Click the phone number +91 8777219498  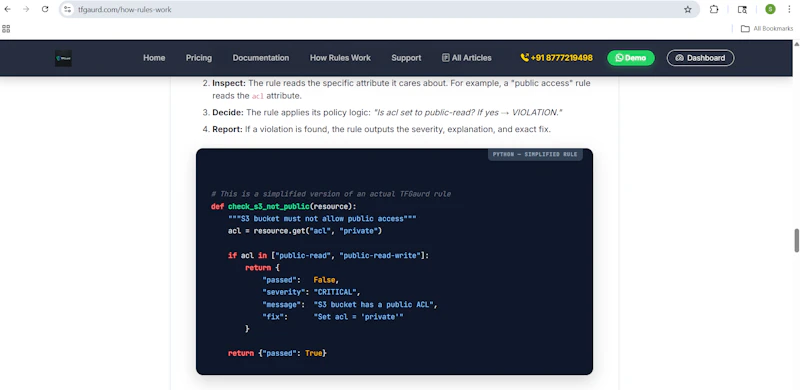[x=557, y=58]
